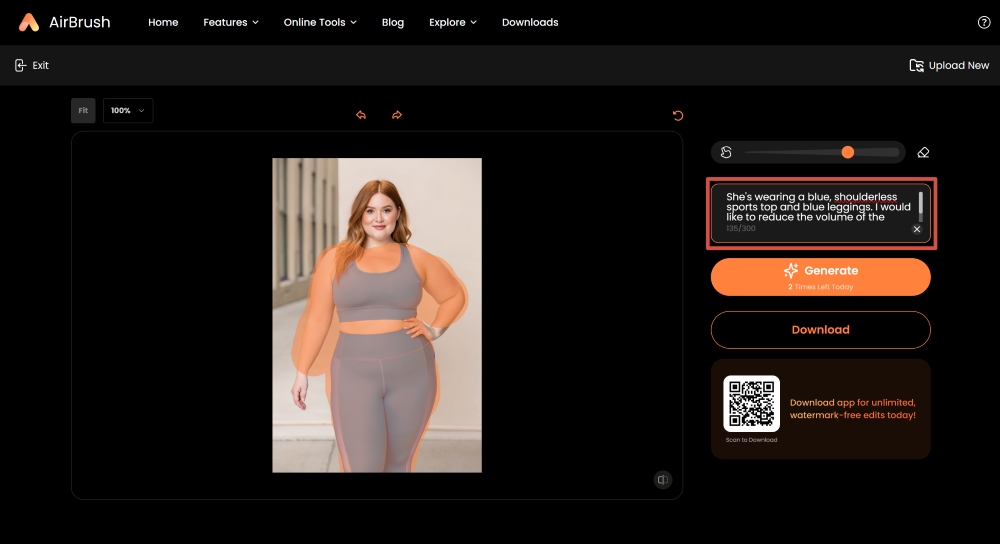1000x544 pixels.
Task: Click the Upload New folder icon
Action: click(916, 65)
